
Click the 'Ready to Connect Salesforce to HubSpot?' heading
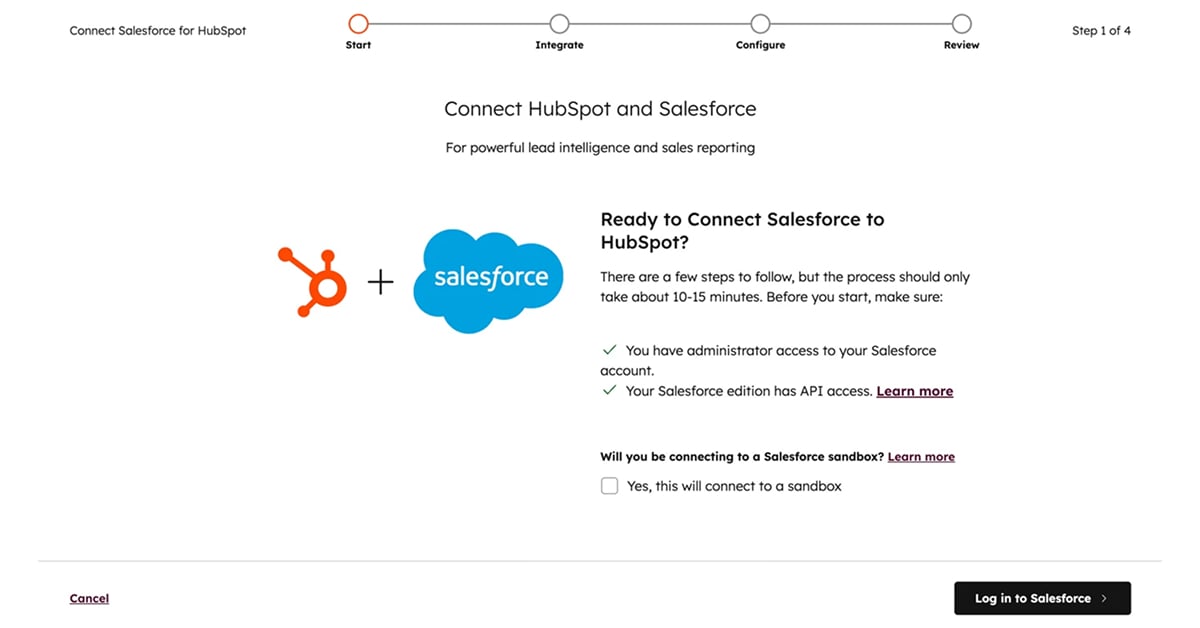(x=742, y=230)
